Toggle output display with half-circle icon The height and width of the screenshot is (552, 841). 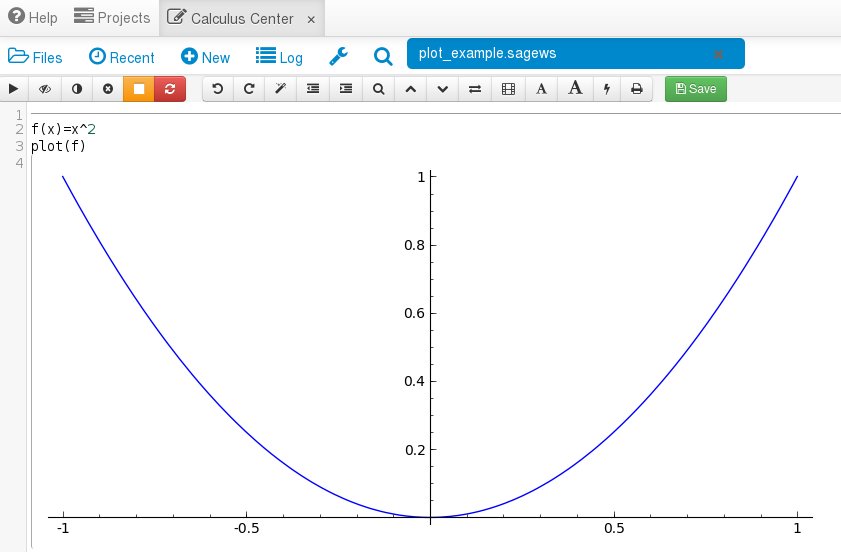pos(77,89)
